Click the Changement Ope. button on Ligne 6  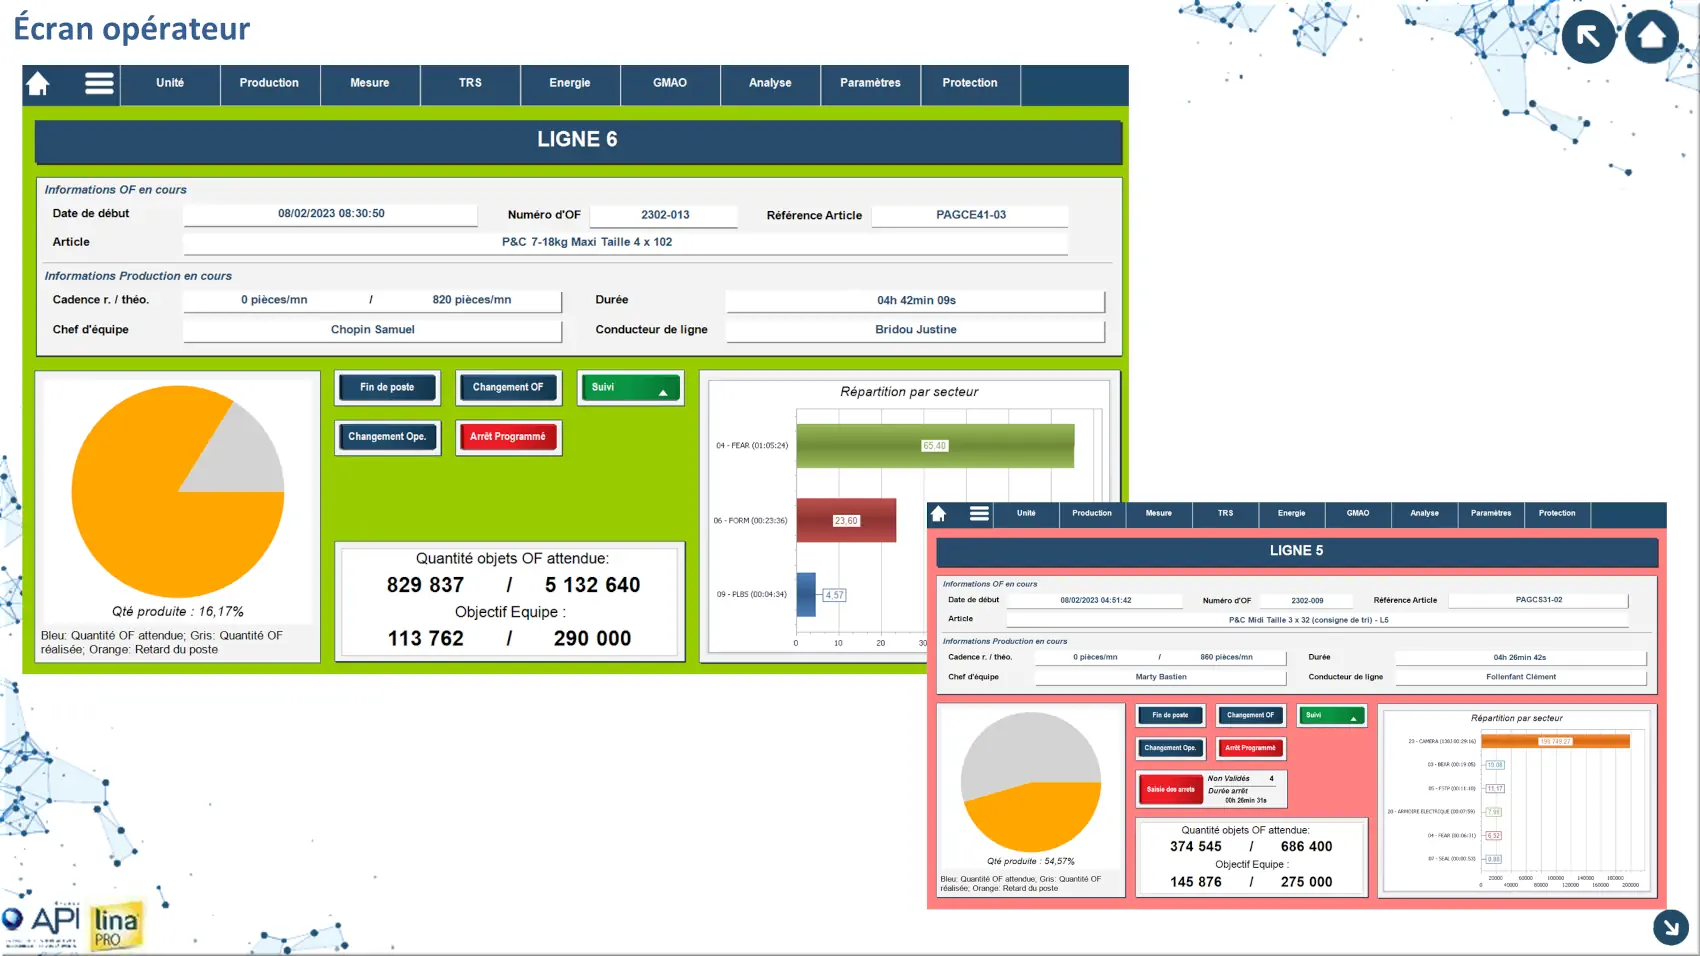(x=387, y=437)
